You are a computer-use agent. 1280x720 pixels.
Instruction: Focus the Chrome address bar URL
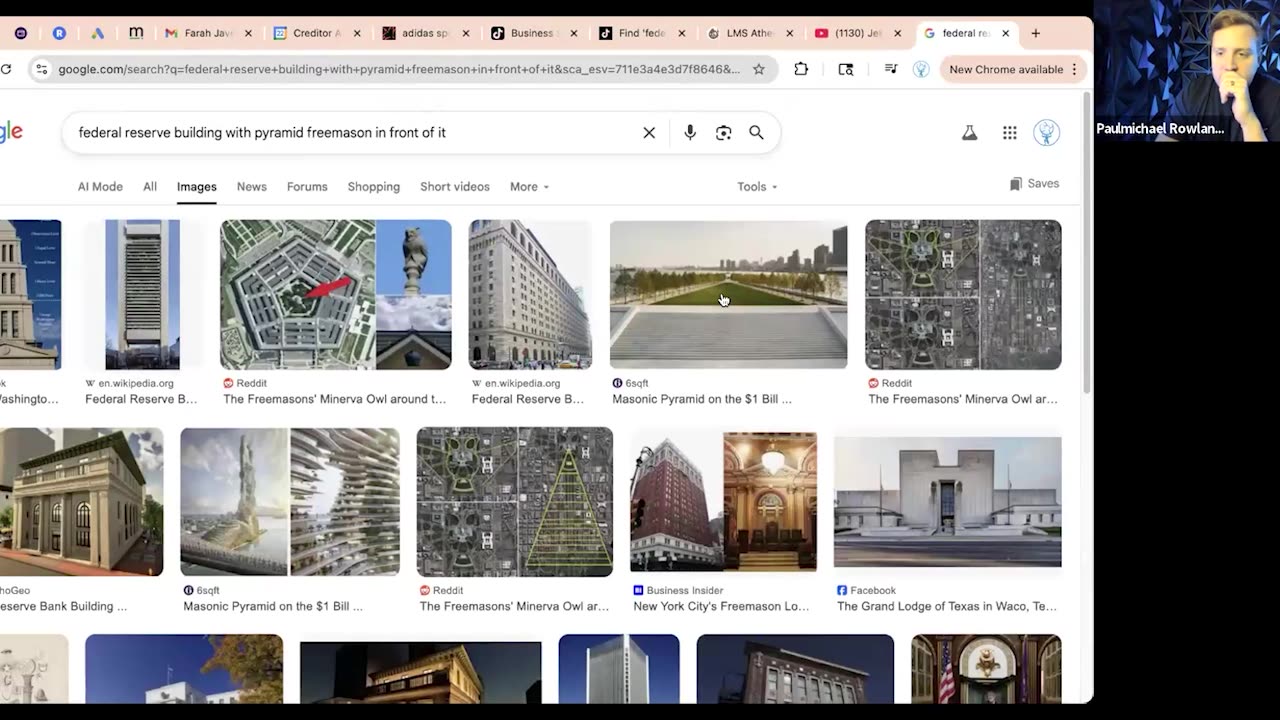click(399, 69)
